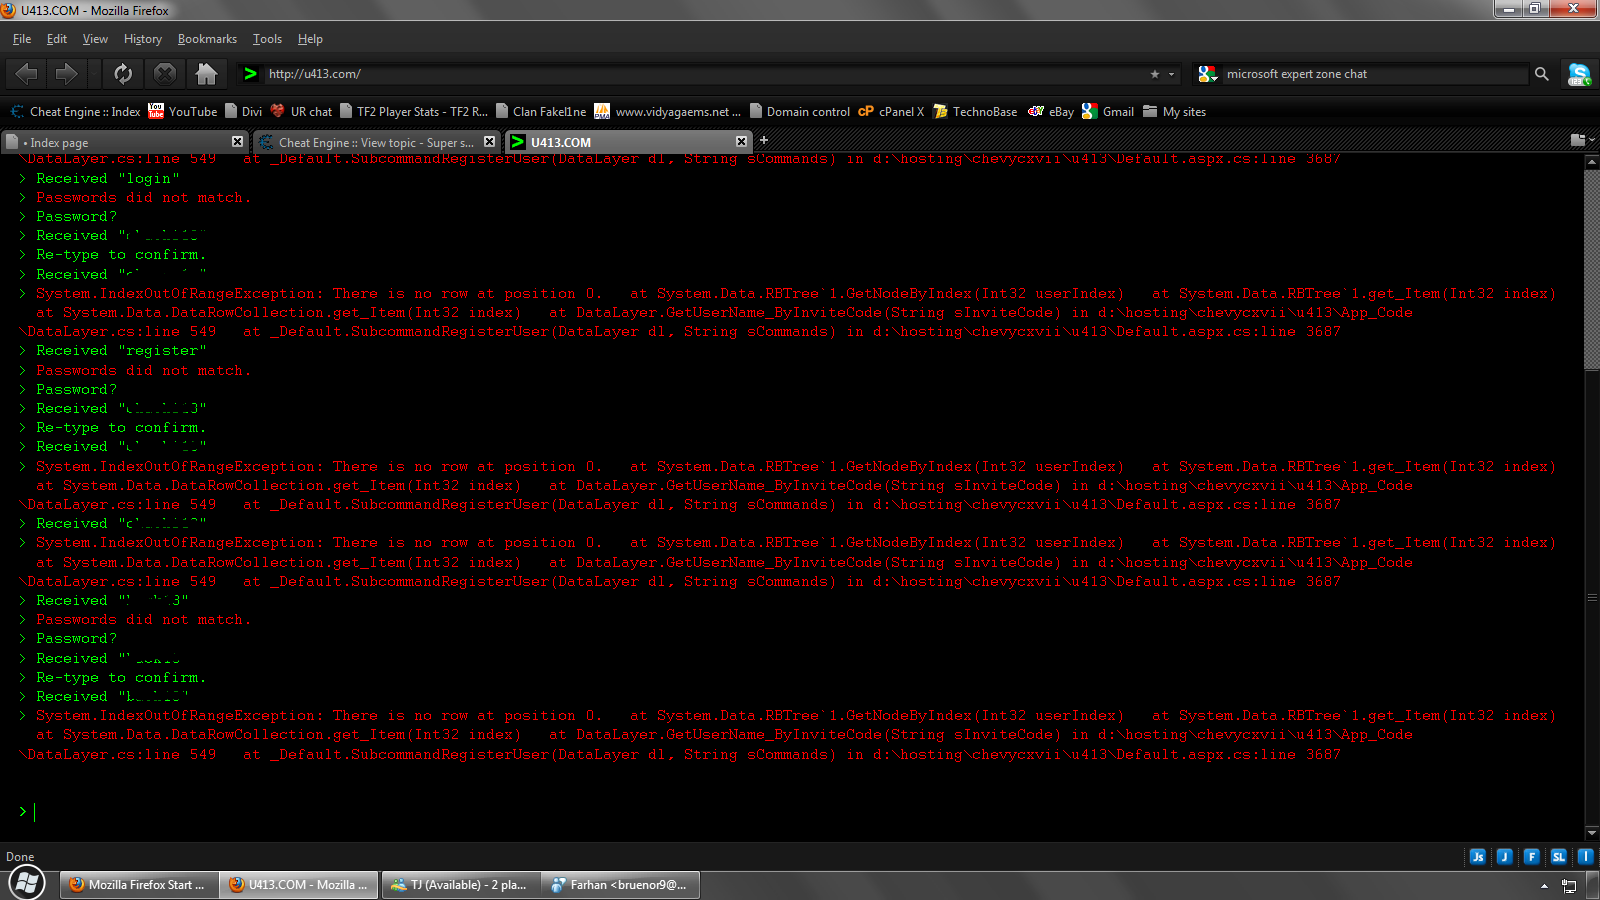
Task: Run the search with the magnifier icon
Action: [1542, 74]
